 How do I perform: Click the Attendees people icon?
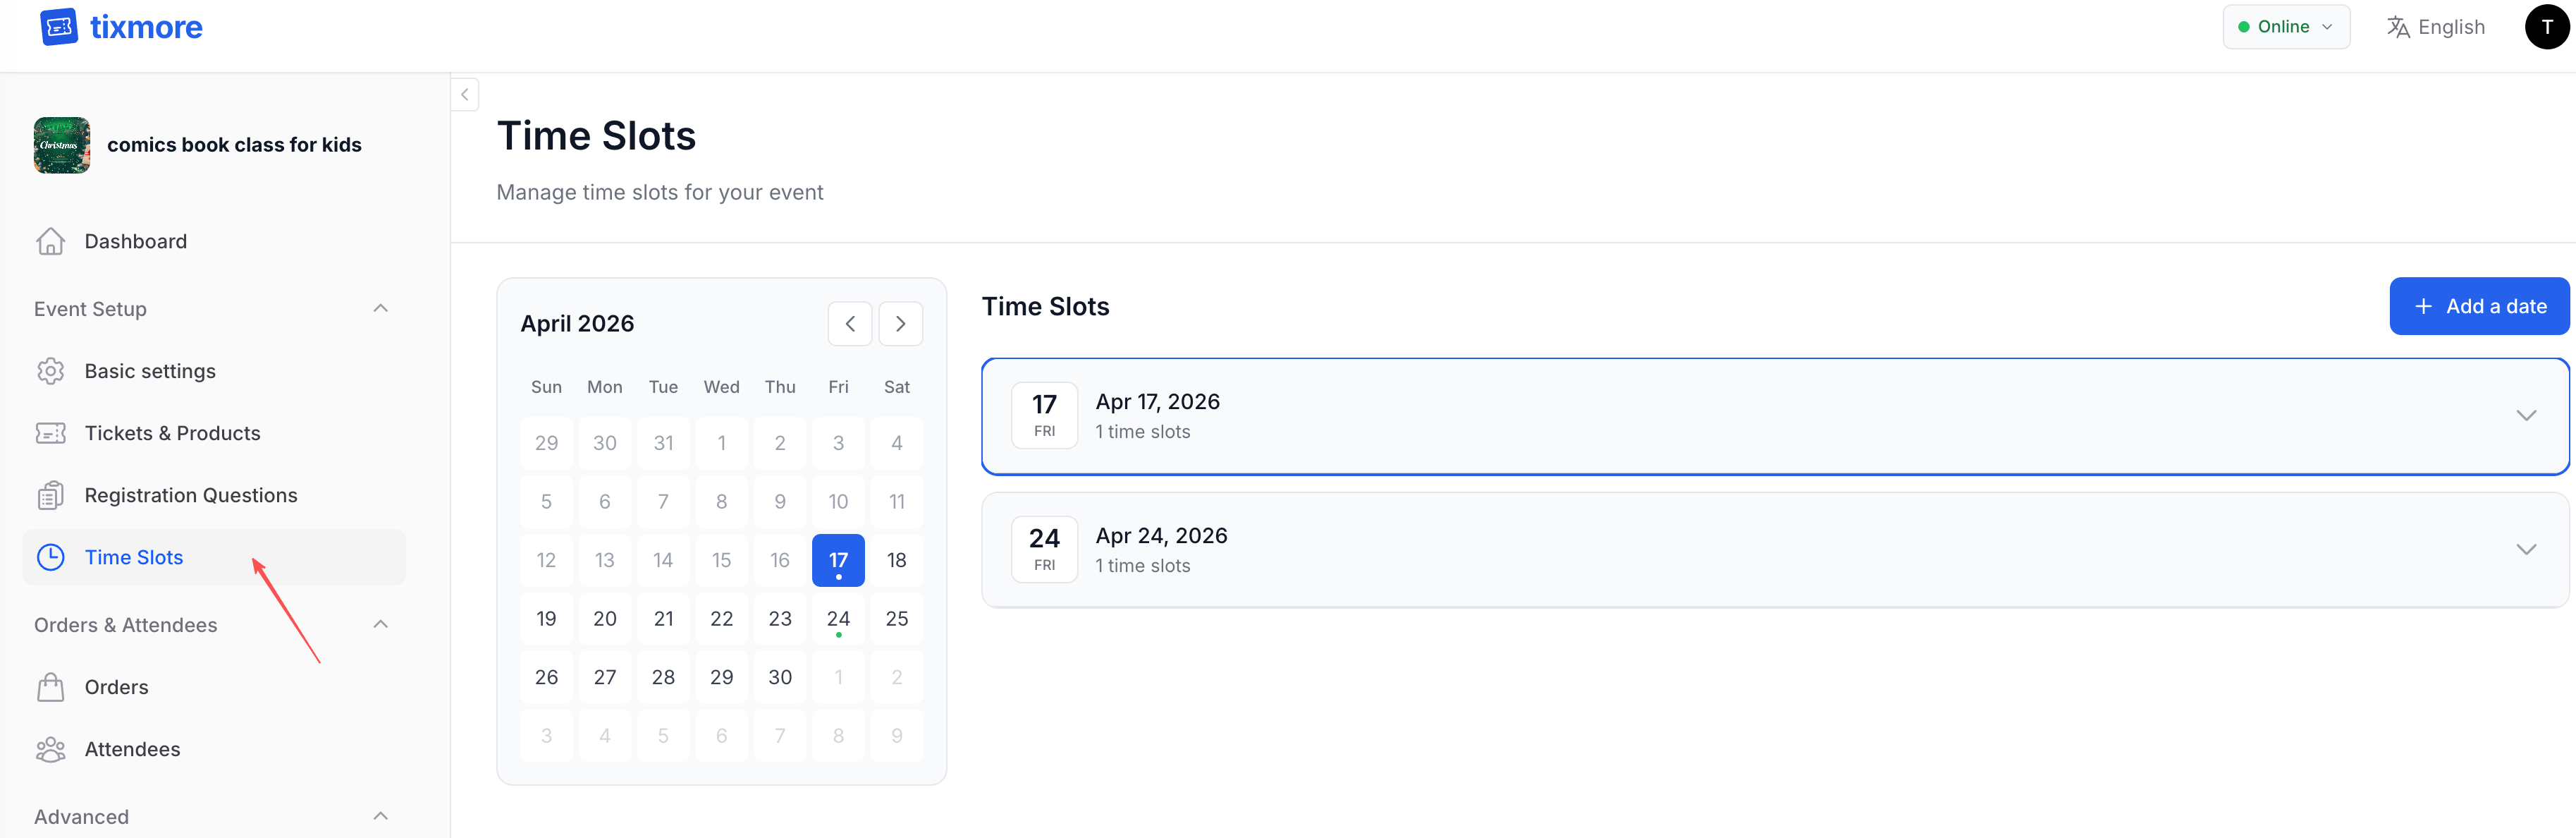tap(51, 748)
